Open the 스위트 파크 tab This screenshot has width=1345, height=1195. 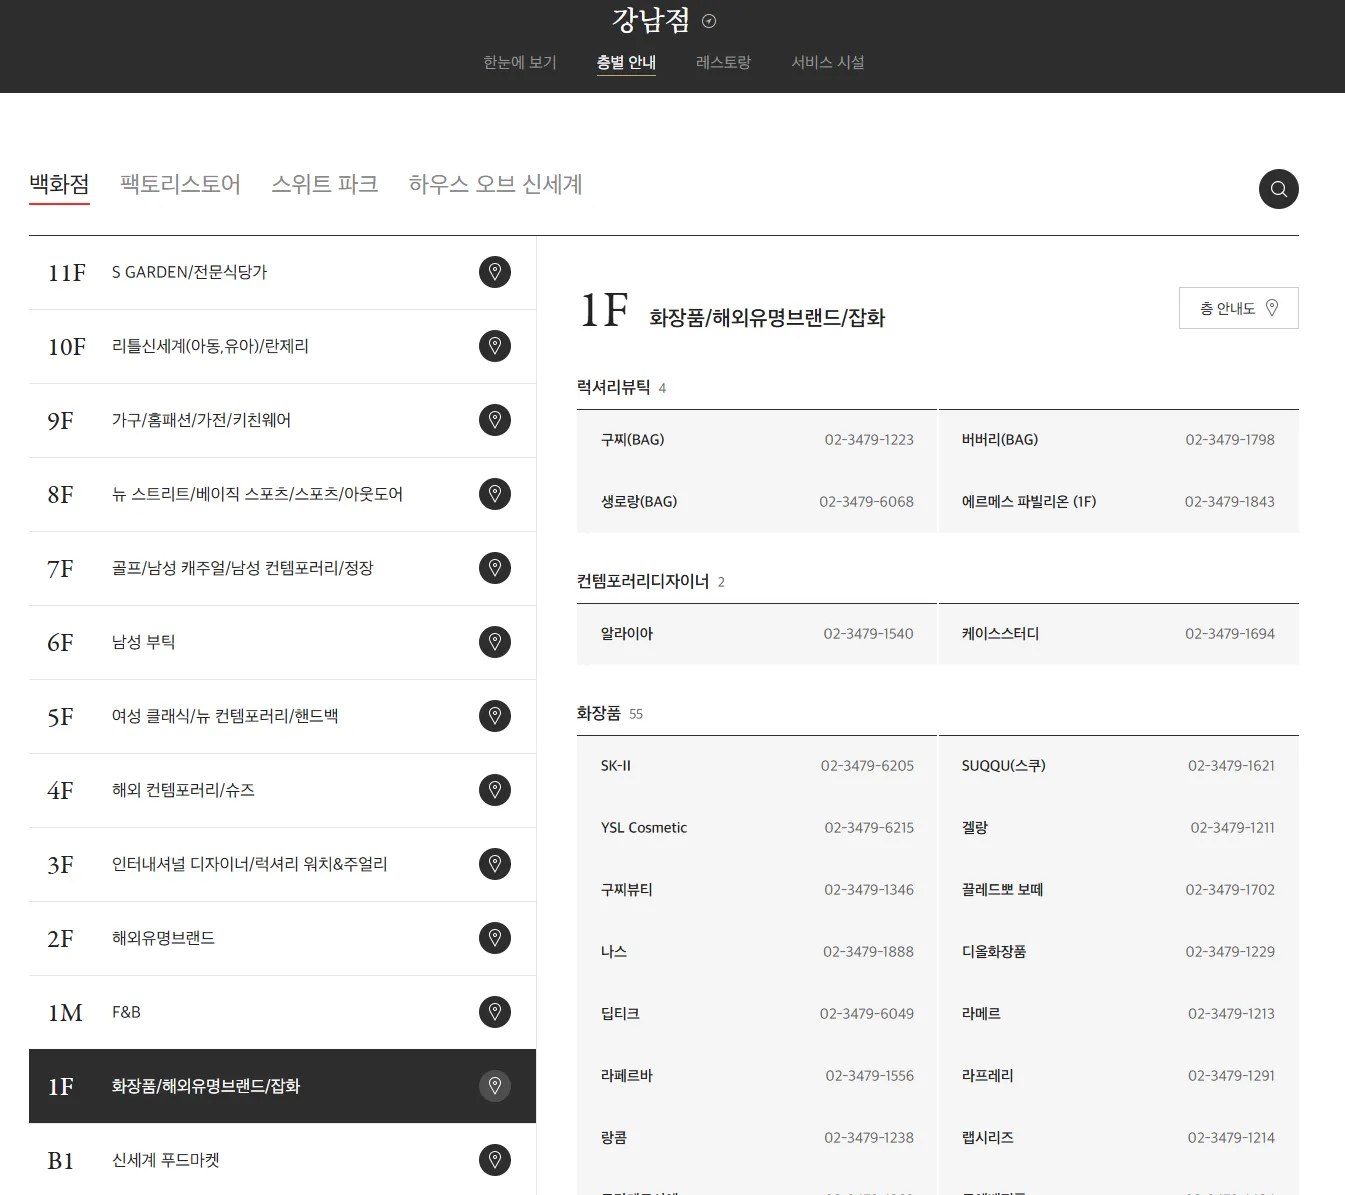325,184
